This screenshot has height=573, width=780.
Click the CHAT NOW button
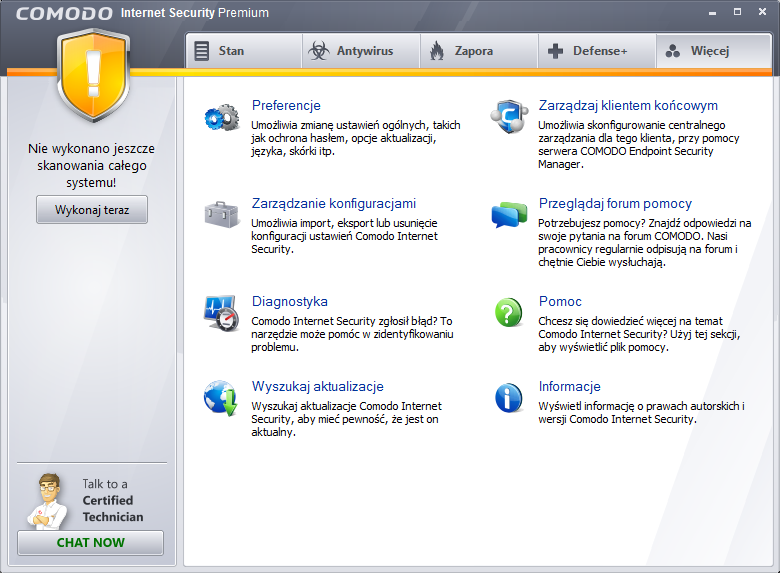coord(91,543)
